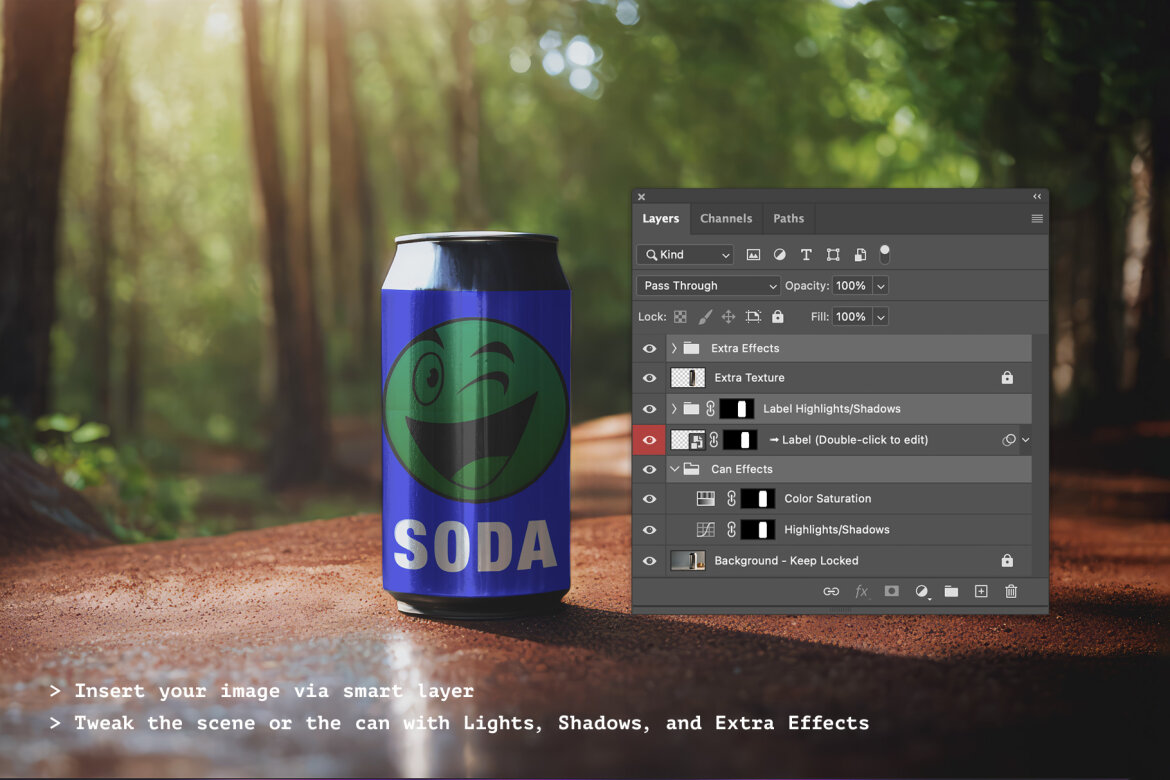Image resolution: width=1170 pixels, height=780 pixels.
Task: Create new group with the folder icon
Action: 951,591
